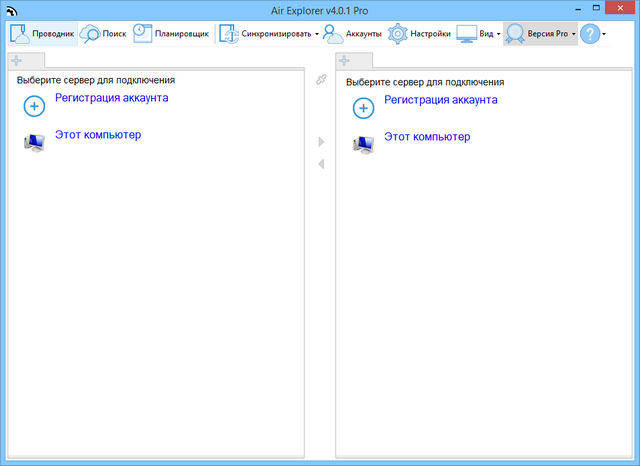Open right pane Этот компьютер link
Image resolution: width=640 pixels, height=466 pixels.
tap(427, 137)
